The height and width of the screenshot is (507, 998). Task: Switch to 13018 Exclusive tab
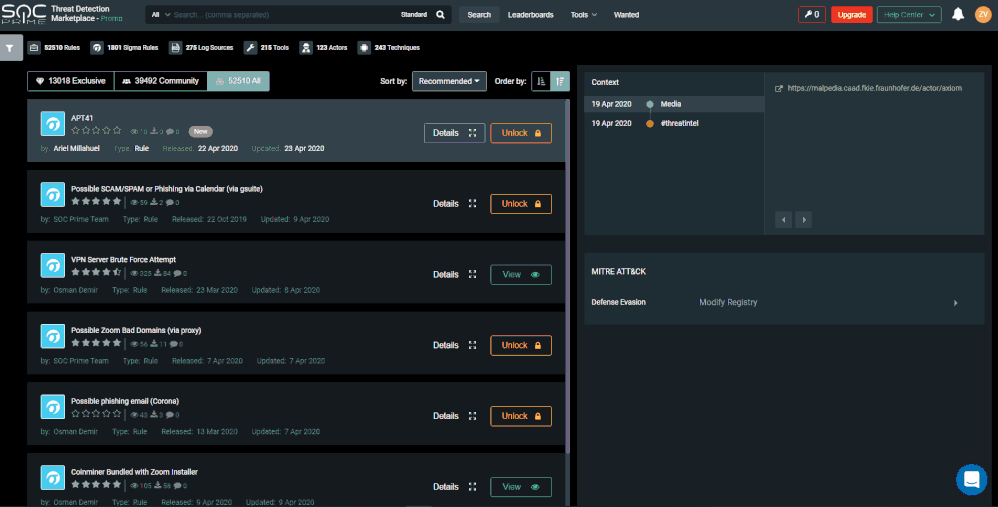tap(71, 81)
